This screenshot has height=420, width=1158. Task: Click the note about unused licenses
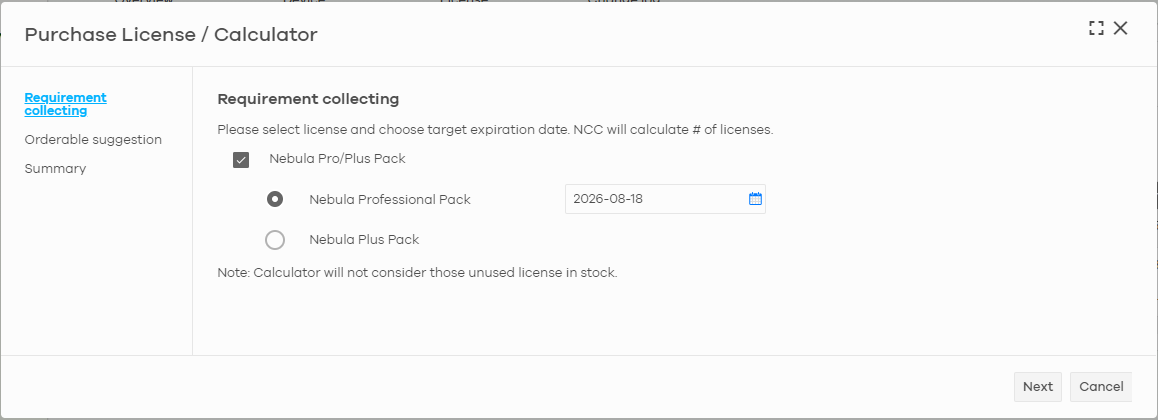[x=417, y=272]
